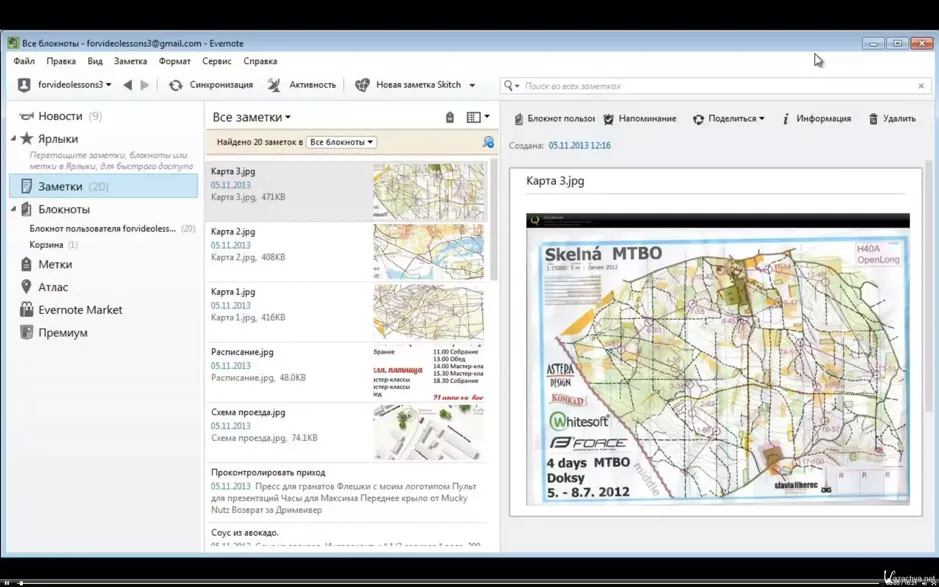Open Блокнот пользователя forvideoless... notebook
Viewport: 939px width, 587px height.
click(112, 229)
